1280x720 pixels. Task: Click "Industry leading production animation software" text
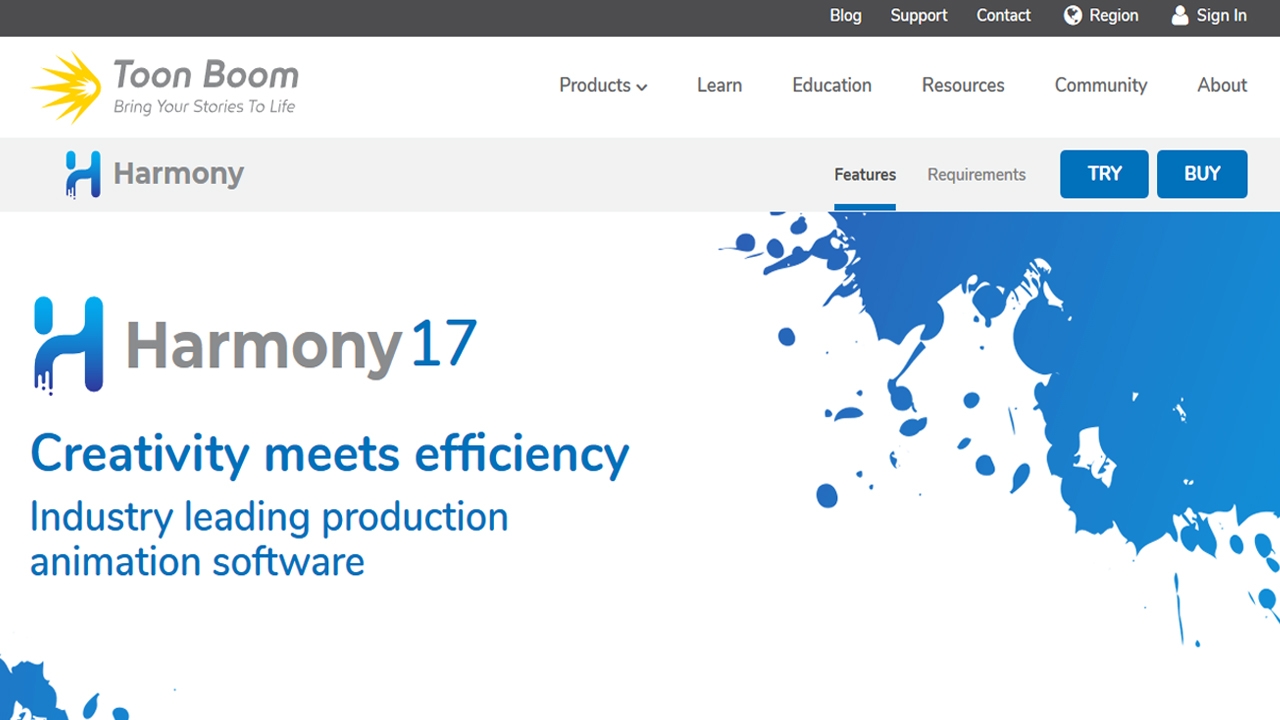point(269,539)
